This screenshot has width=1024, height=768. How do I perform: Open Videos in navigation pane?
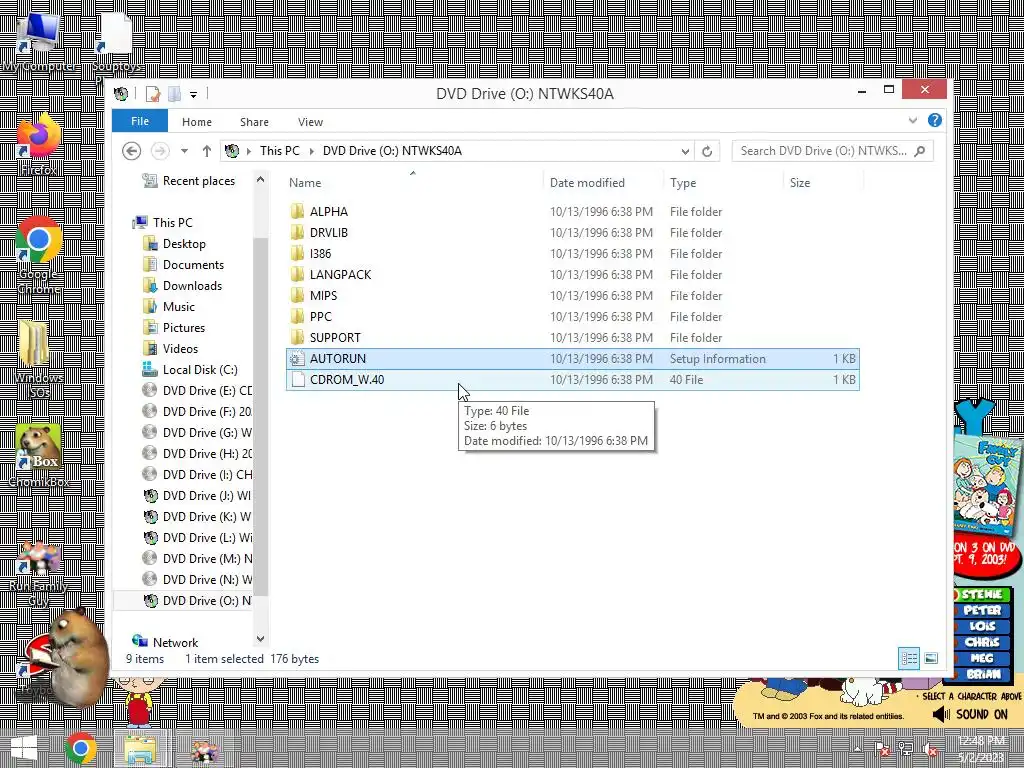(180, 349)
